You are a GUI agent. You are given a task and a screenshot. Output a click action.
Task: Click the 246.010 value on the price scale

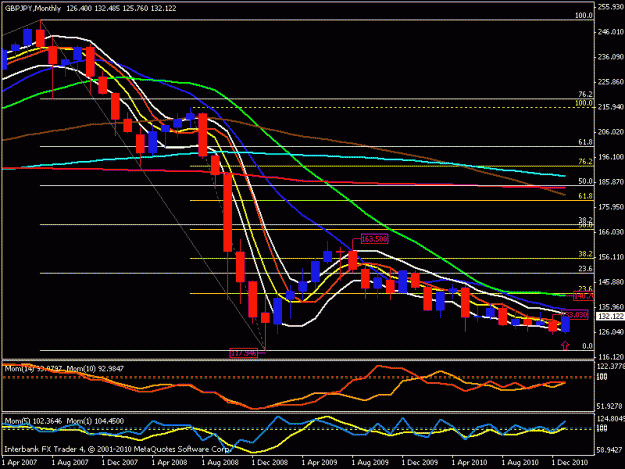pos(610,32)
